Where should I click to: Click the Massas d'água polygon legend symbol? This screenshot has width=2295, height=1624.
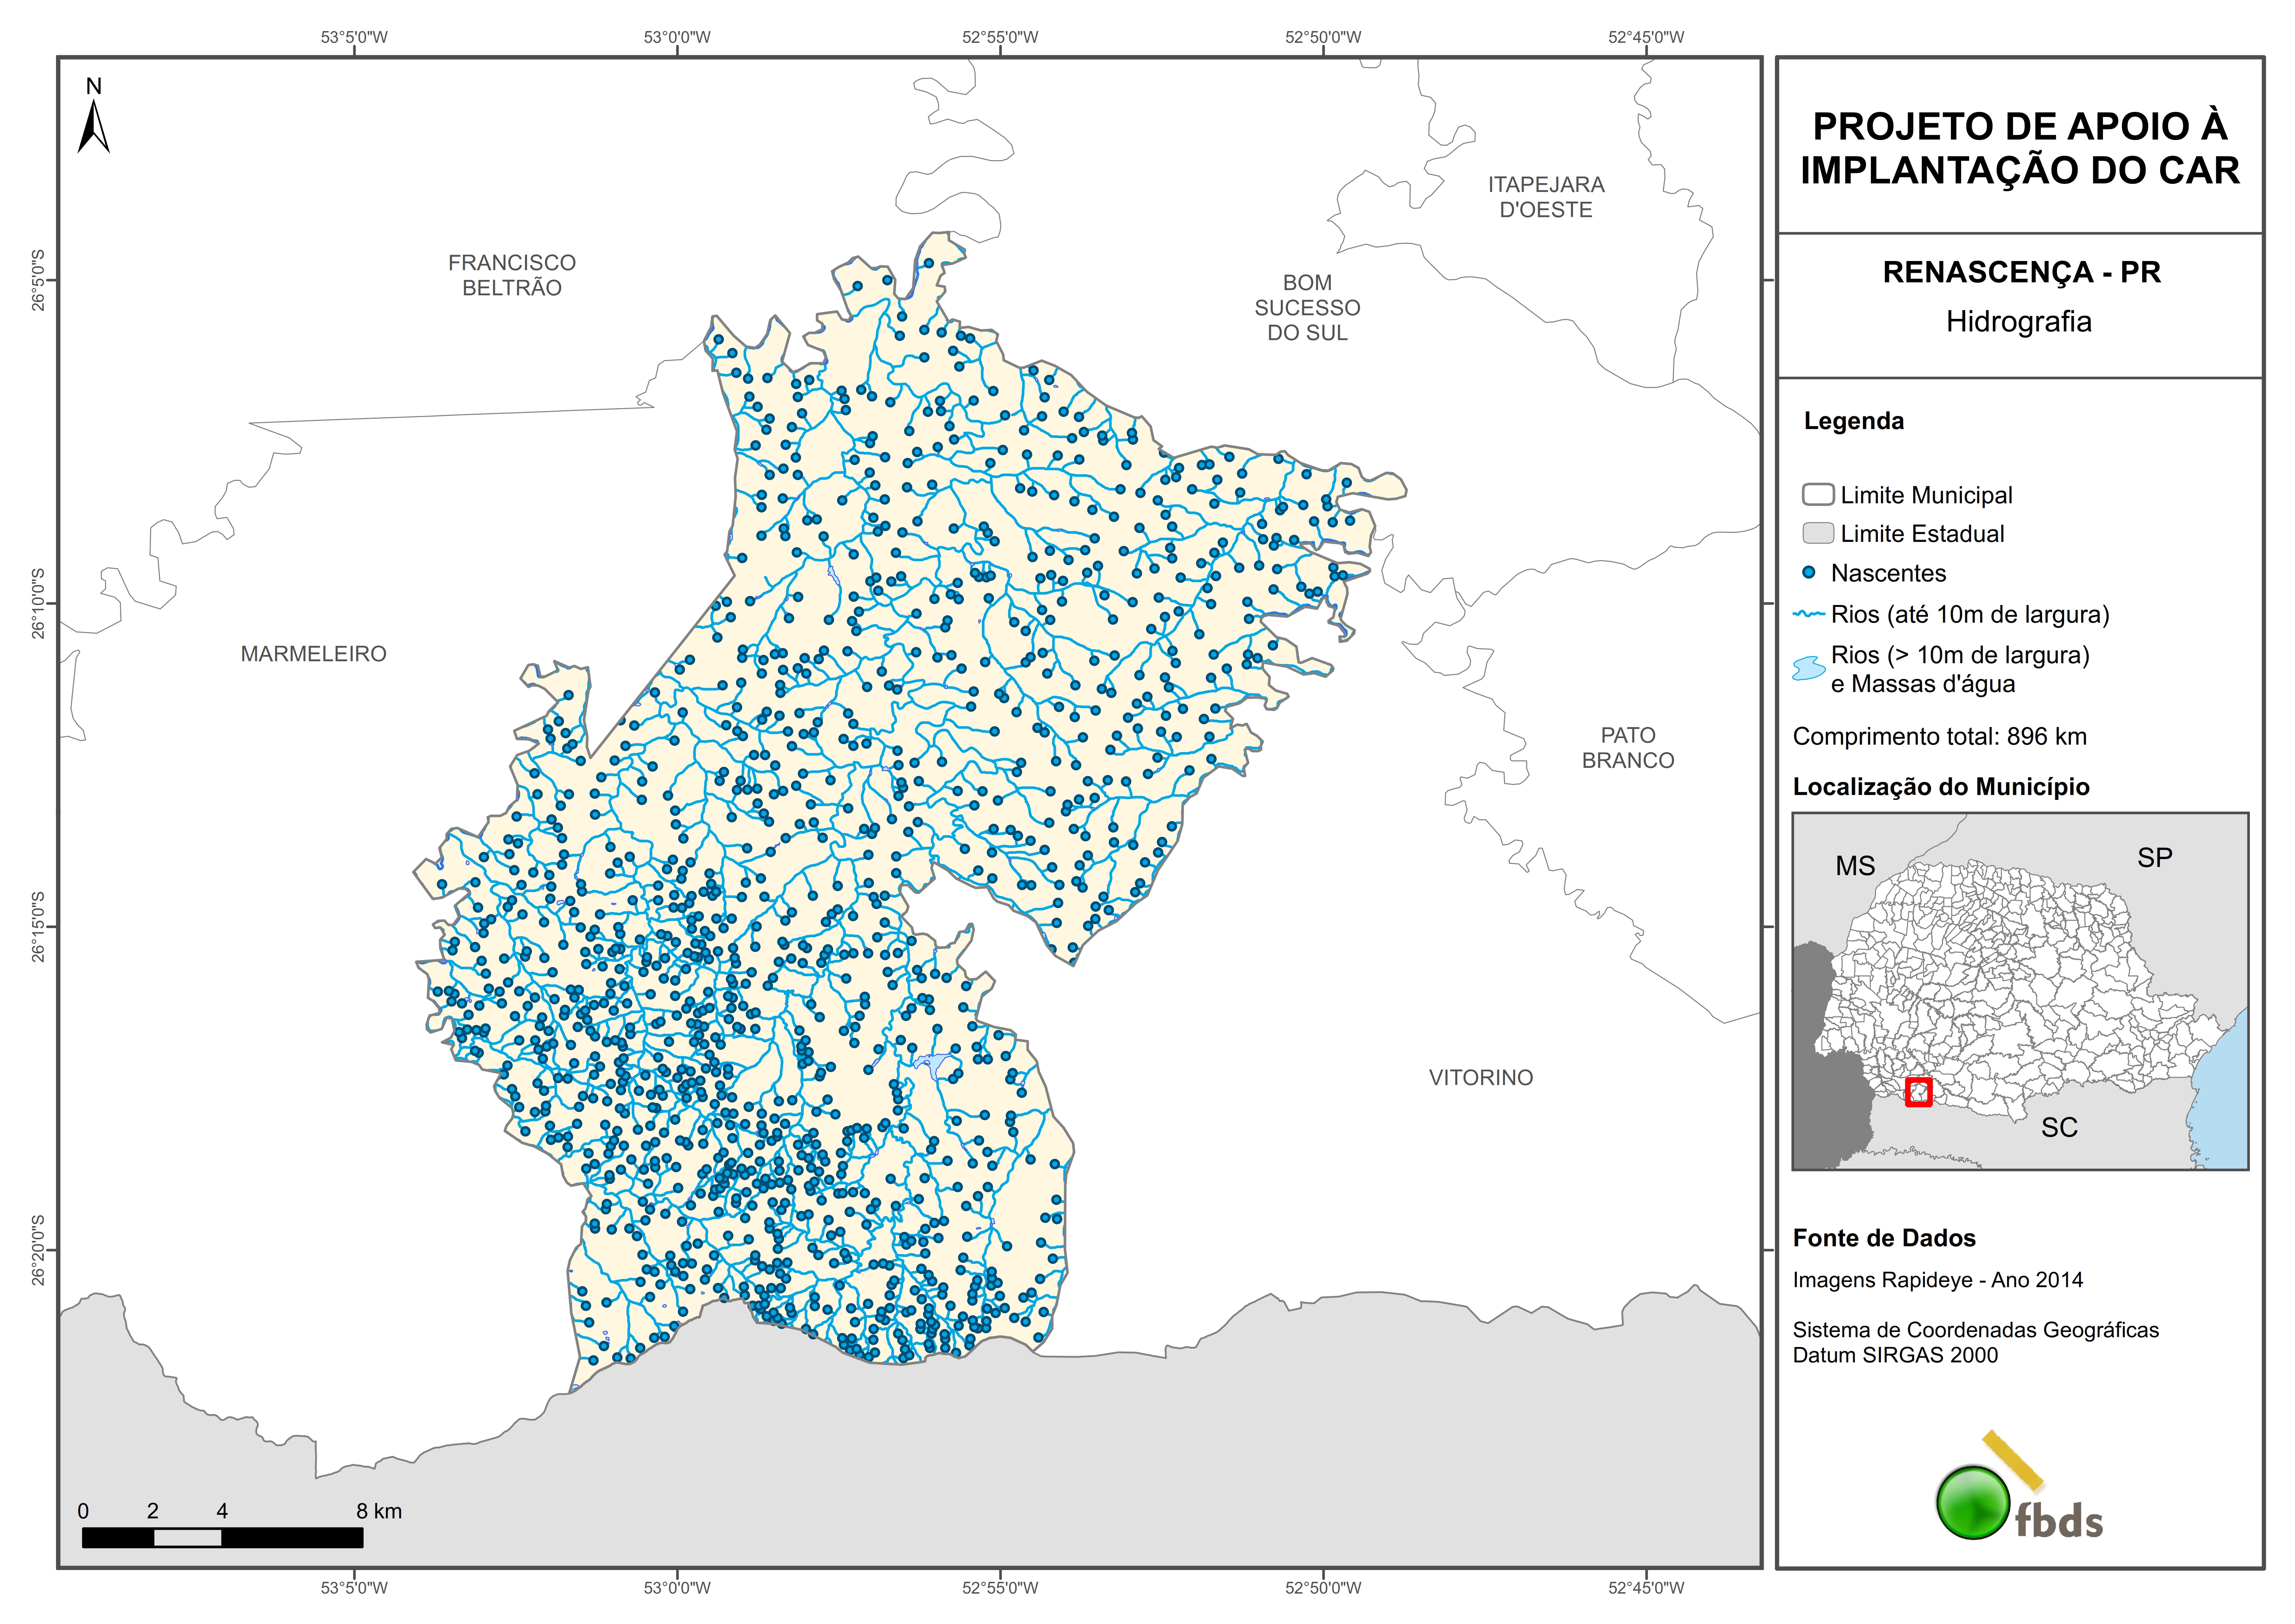(x=1809, y=668)
